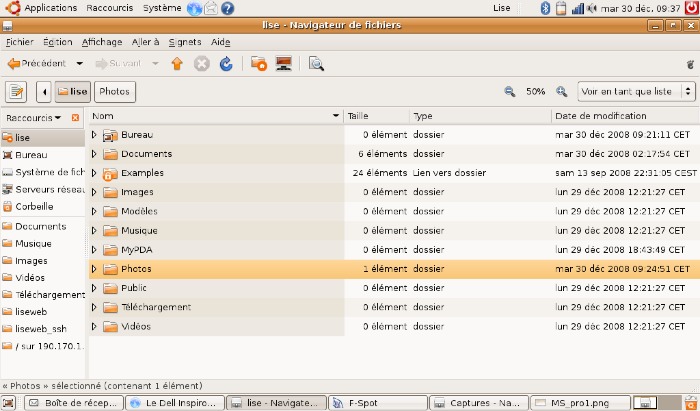Zoom out with the magnifier minus
The width and height of the screenshot is (700, 411).
[x=509, y=91]
